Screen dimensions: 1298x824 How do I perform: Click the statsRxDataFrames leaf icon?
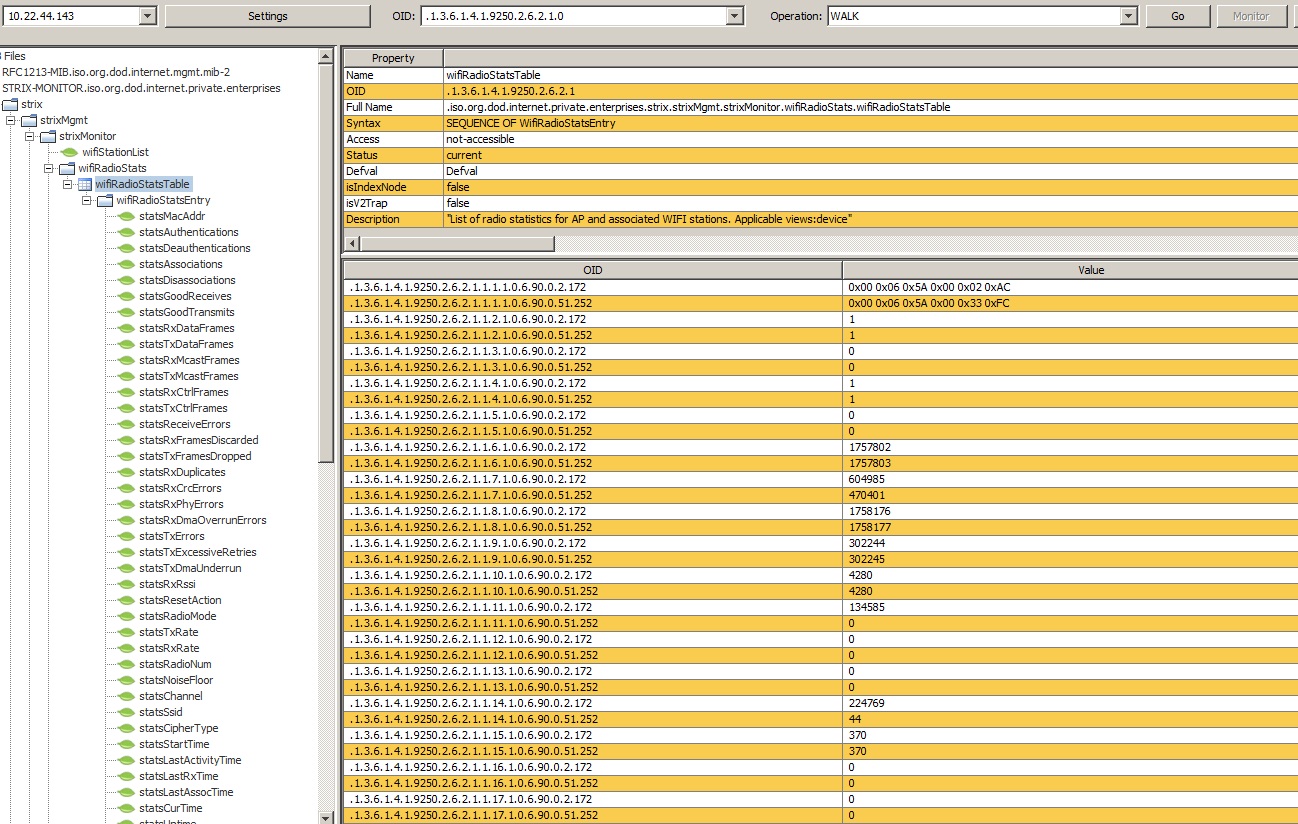[x=126, y=328]
